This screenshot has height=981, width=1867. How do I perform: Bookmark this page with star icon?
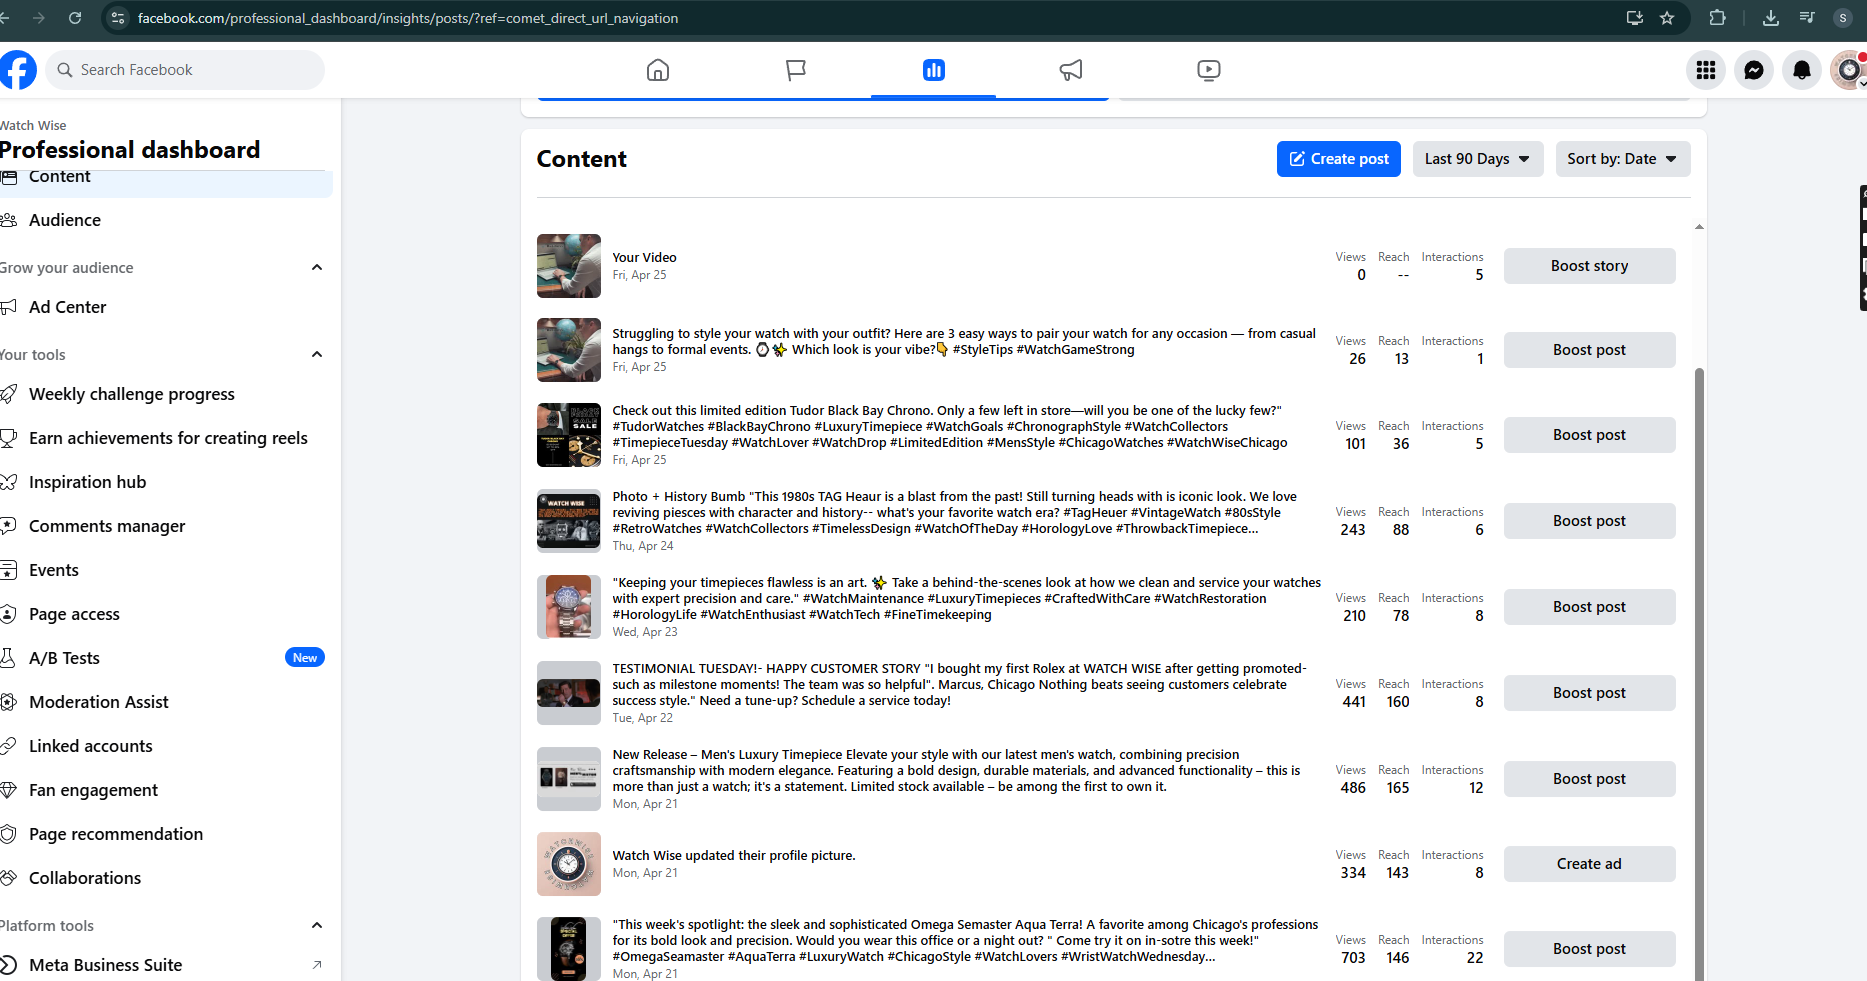(x=1667, y=18)
